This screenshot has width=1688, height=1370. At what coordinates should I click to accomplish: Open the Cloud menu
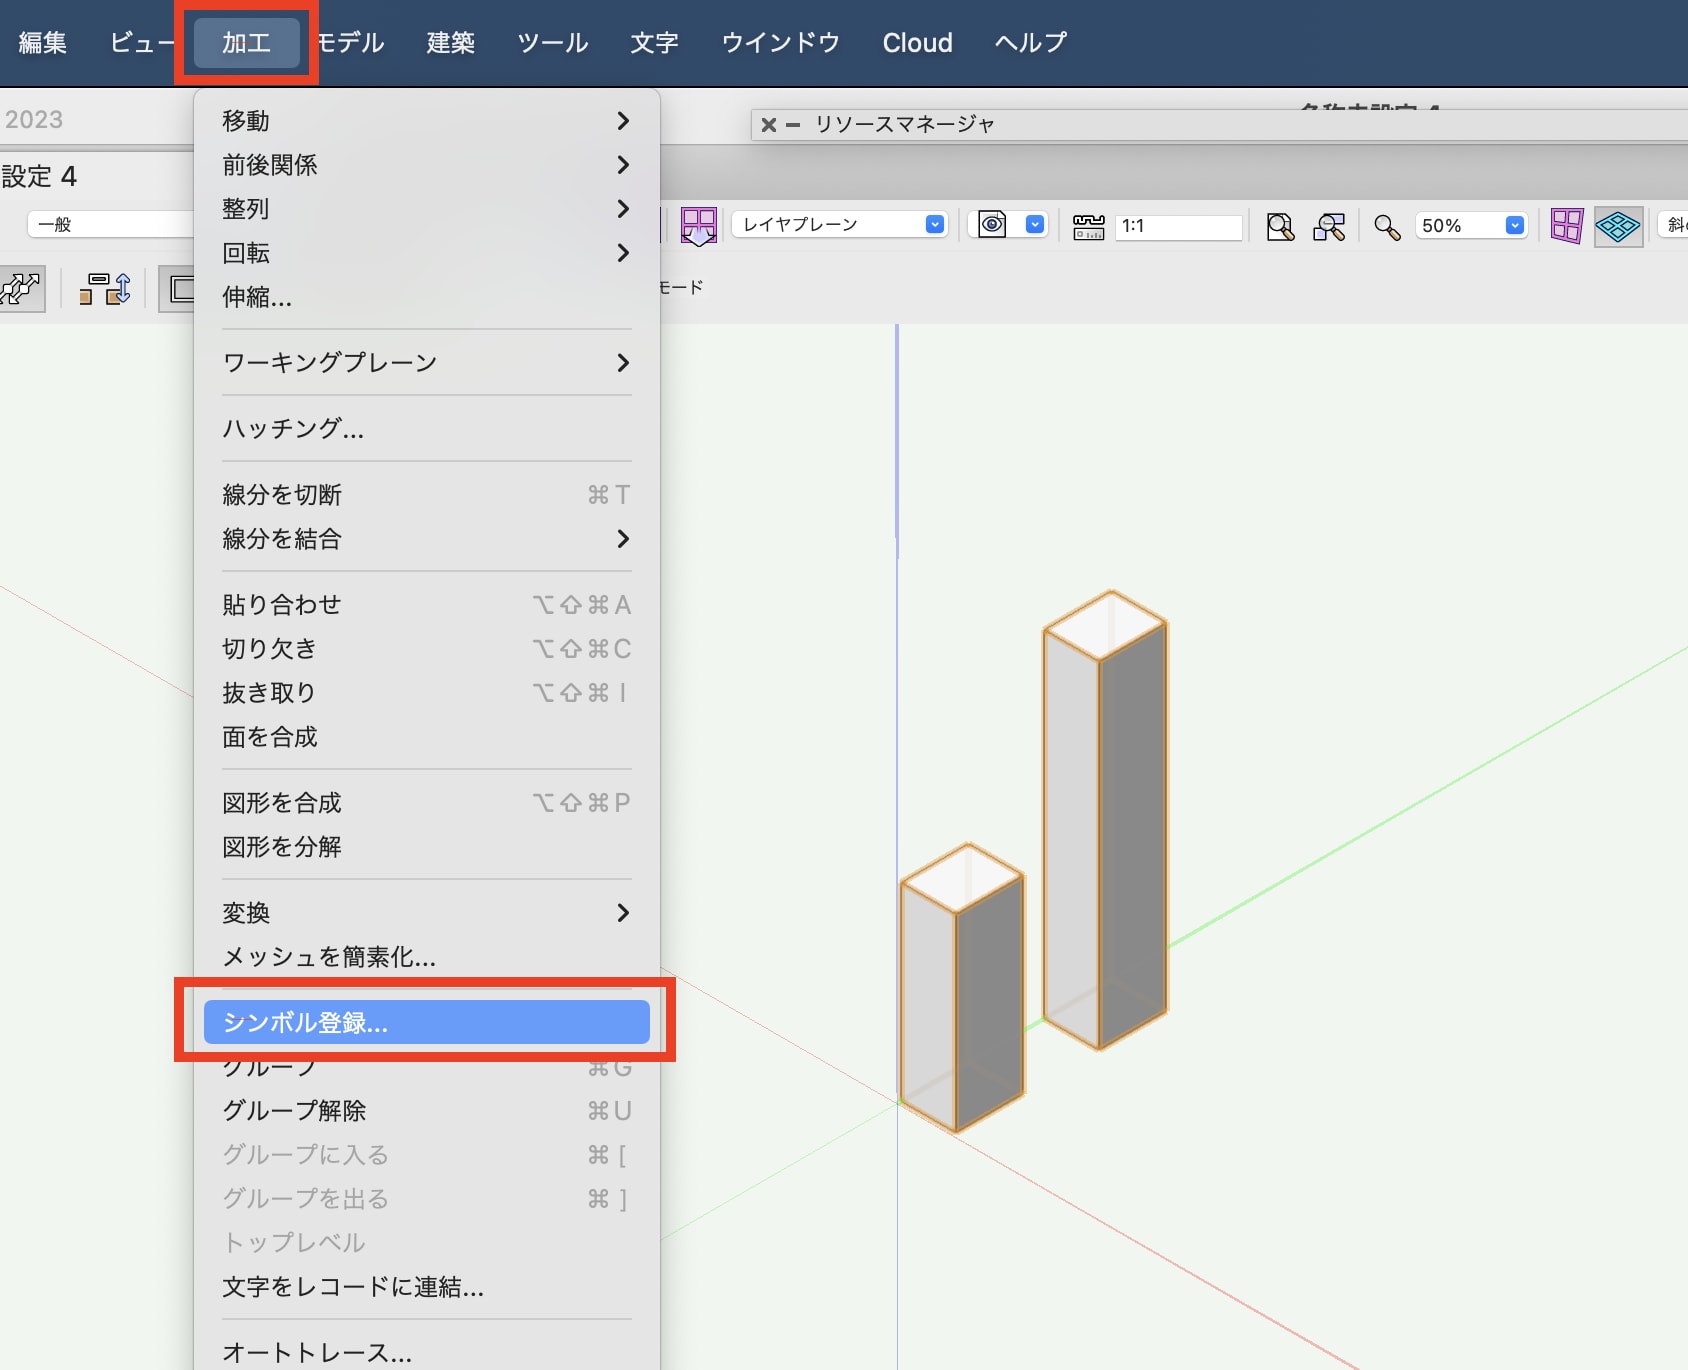[918, 43]
